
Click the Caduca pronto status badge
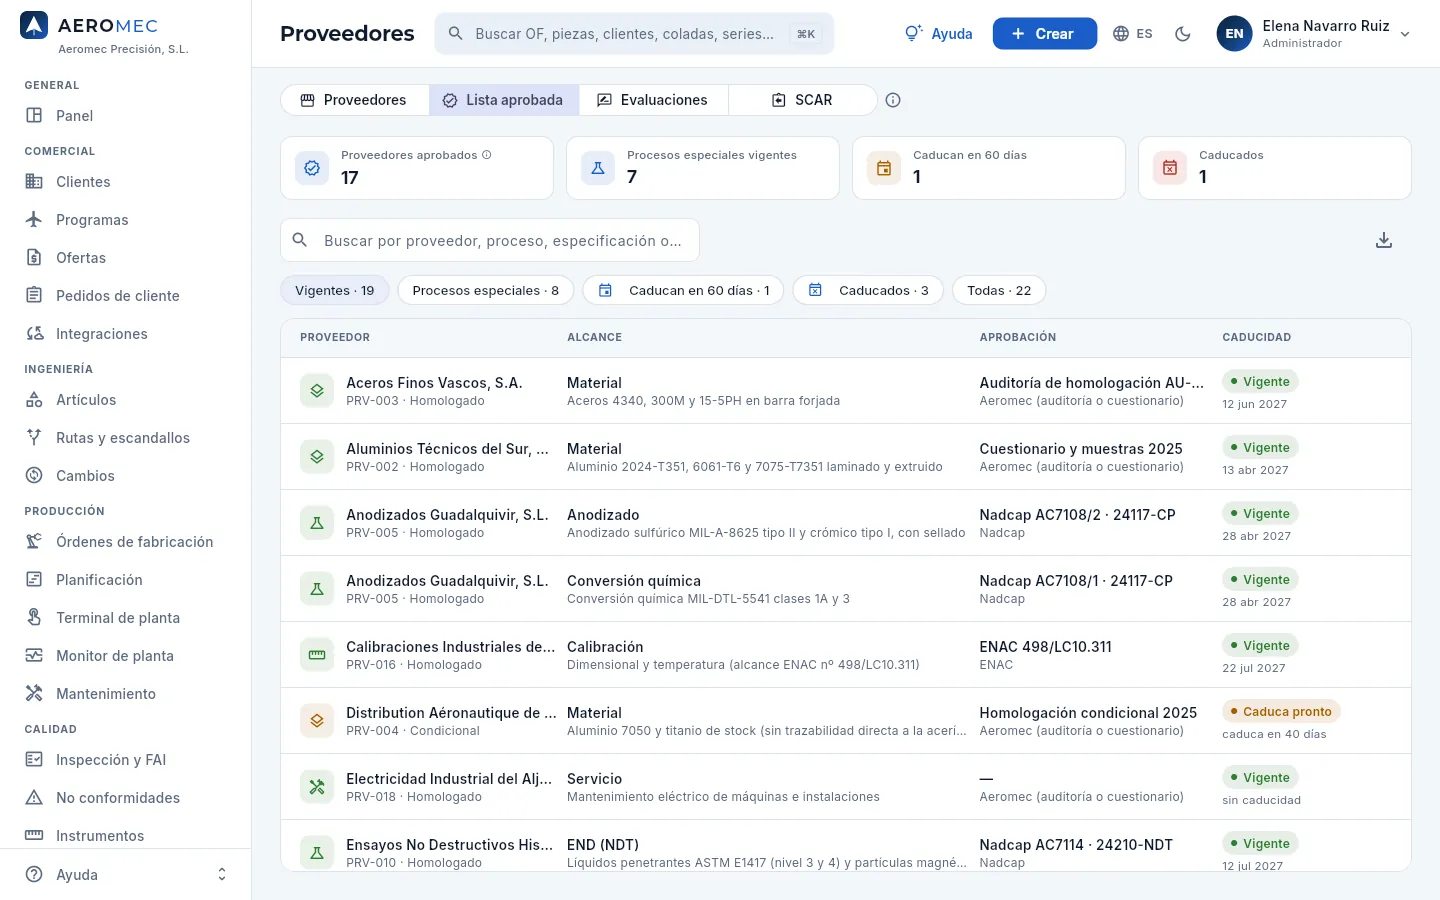pos(1281,712)
